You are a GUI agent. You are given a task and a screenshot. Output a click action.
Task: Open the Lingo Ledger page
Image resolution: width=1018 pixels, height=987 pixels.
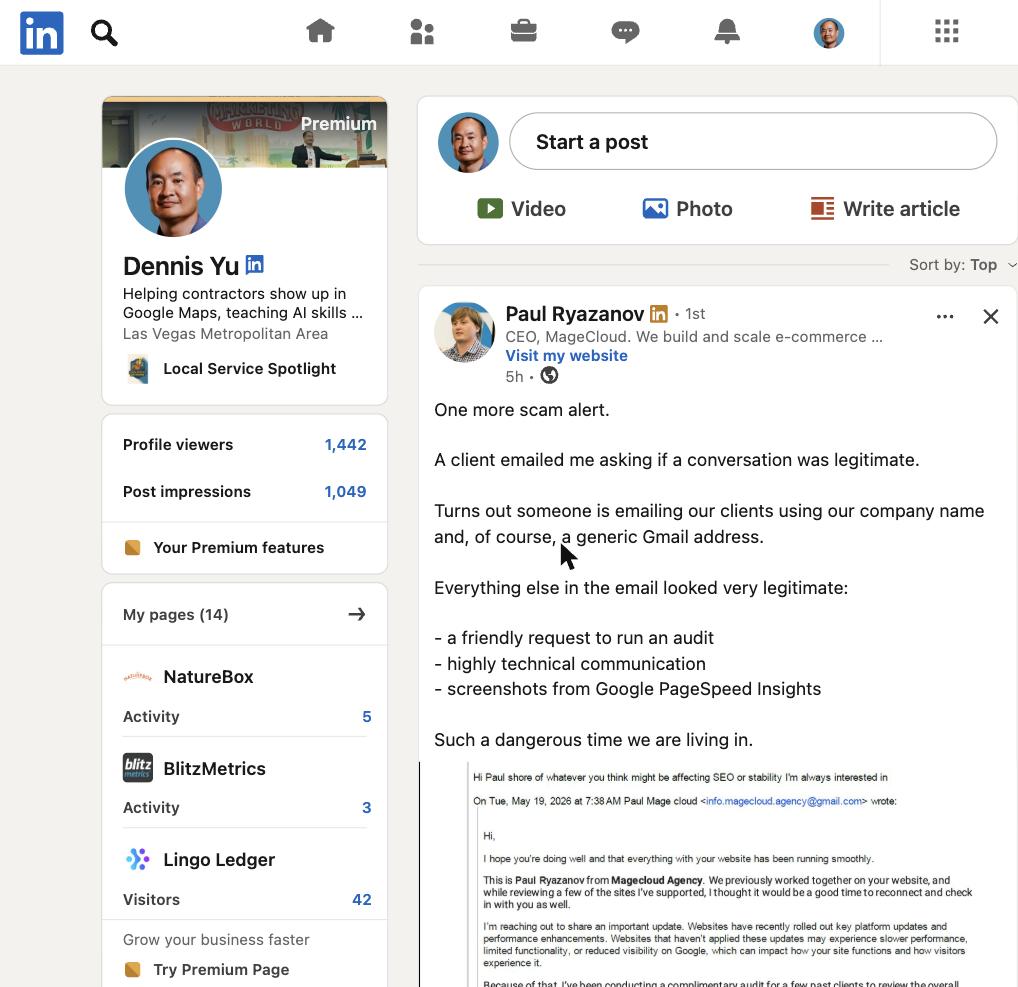[x=219, y=860]
